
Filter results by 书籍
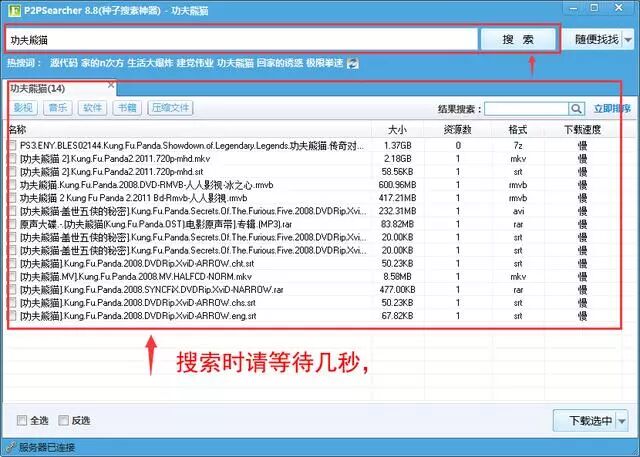pos(127,108)
